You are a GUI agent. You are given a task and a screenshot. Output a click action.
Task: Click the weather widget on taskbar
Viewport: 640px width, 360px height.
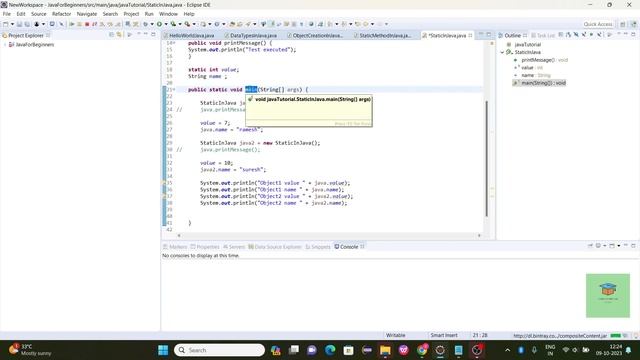[31, 350]
